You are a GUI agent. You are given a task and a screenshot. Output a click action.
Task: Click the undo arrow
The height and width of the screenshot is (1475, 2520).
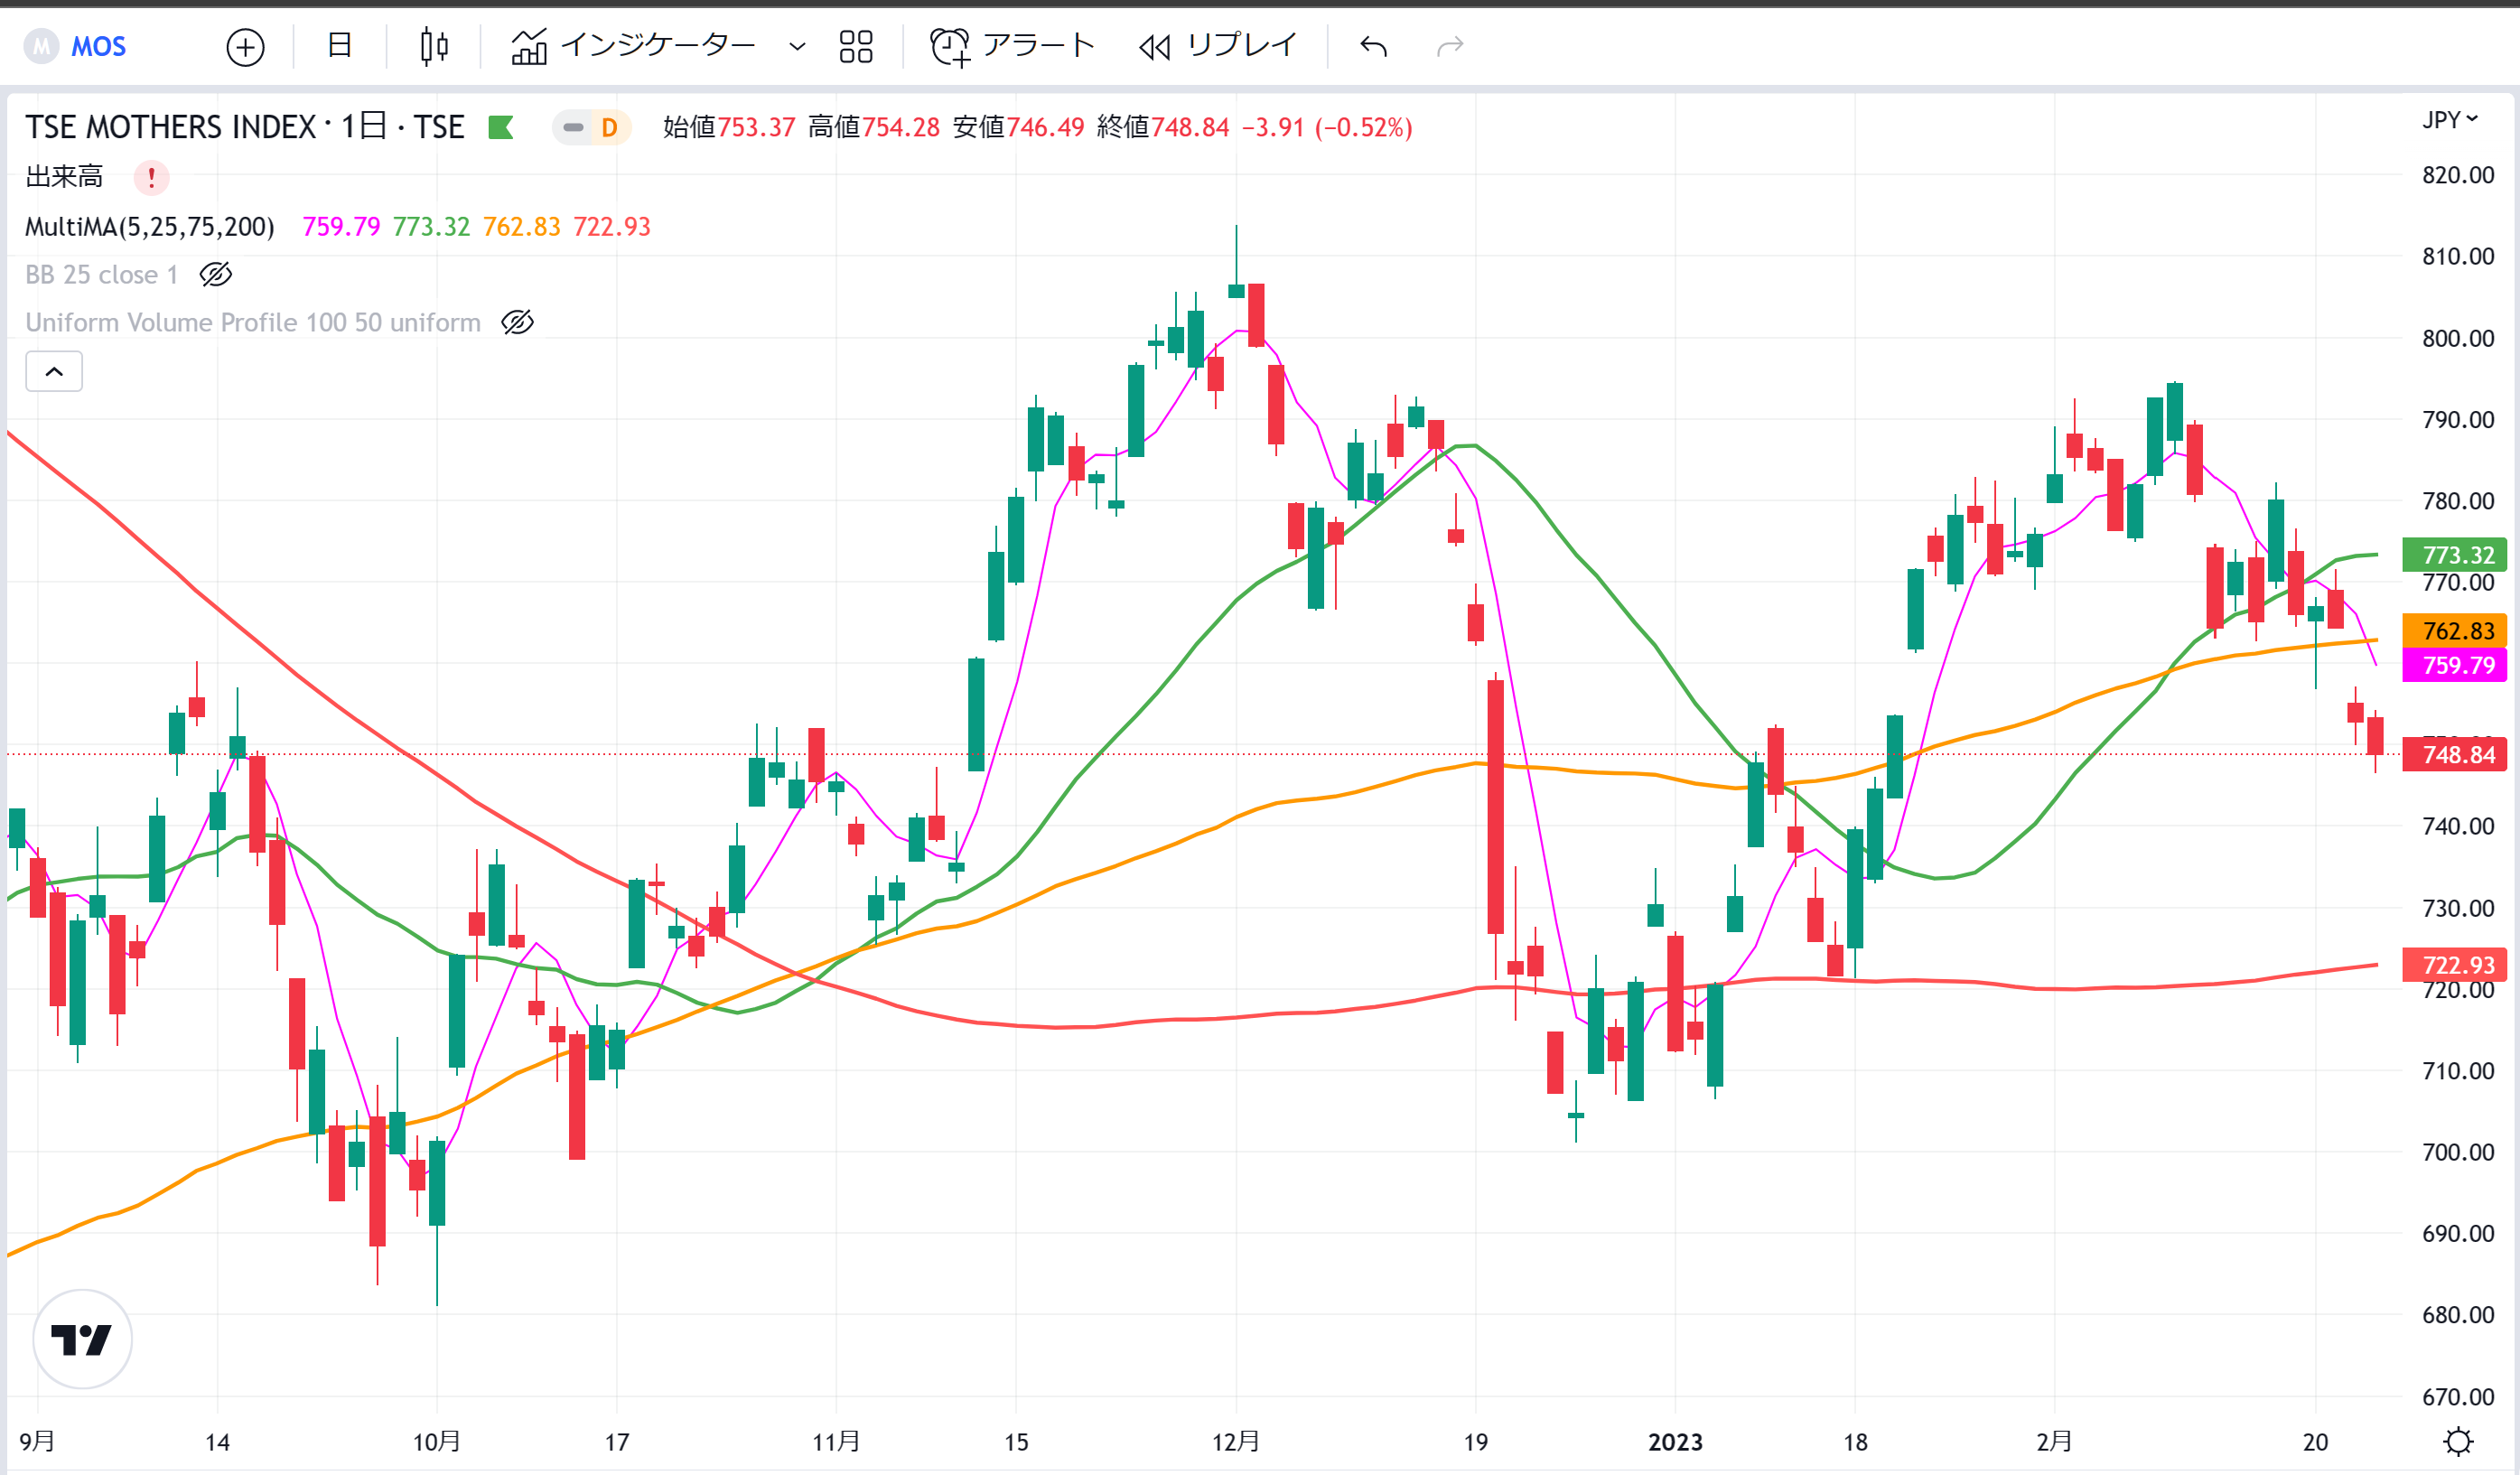(x=1374, y=46)
